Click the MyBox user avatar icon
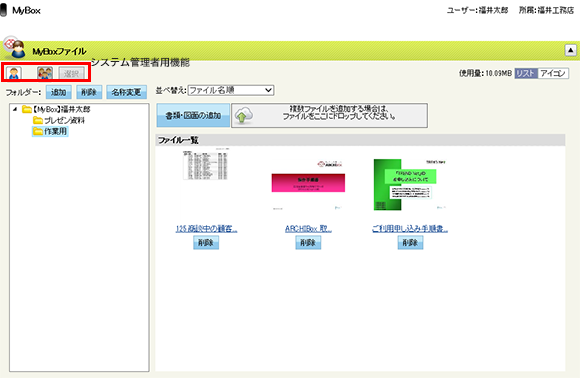 pos(14,48)
